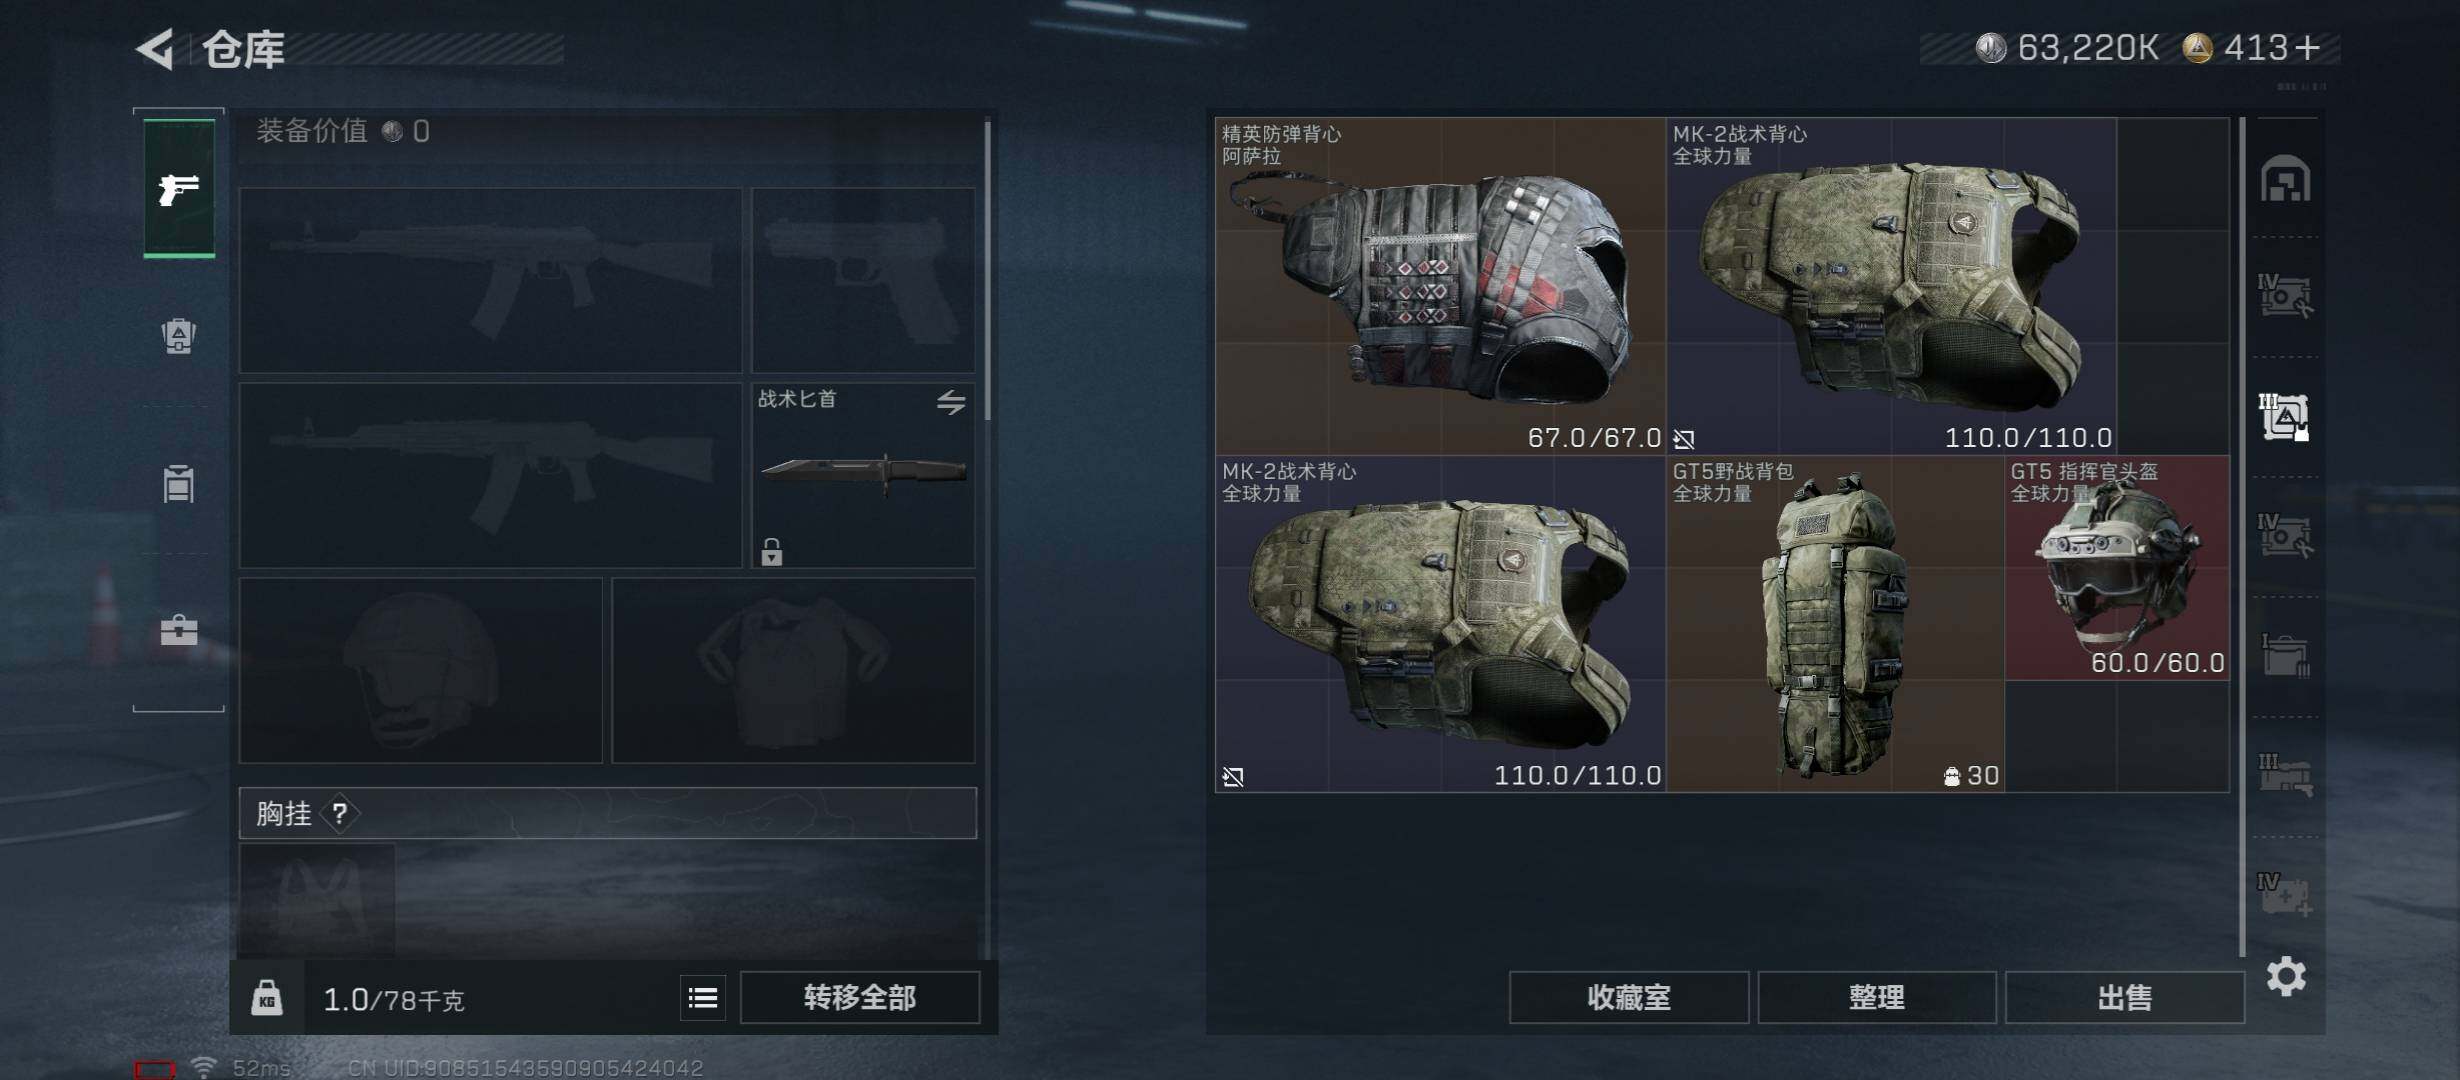Click the lock icon under the tactical knife

771,551
